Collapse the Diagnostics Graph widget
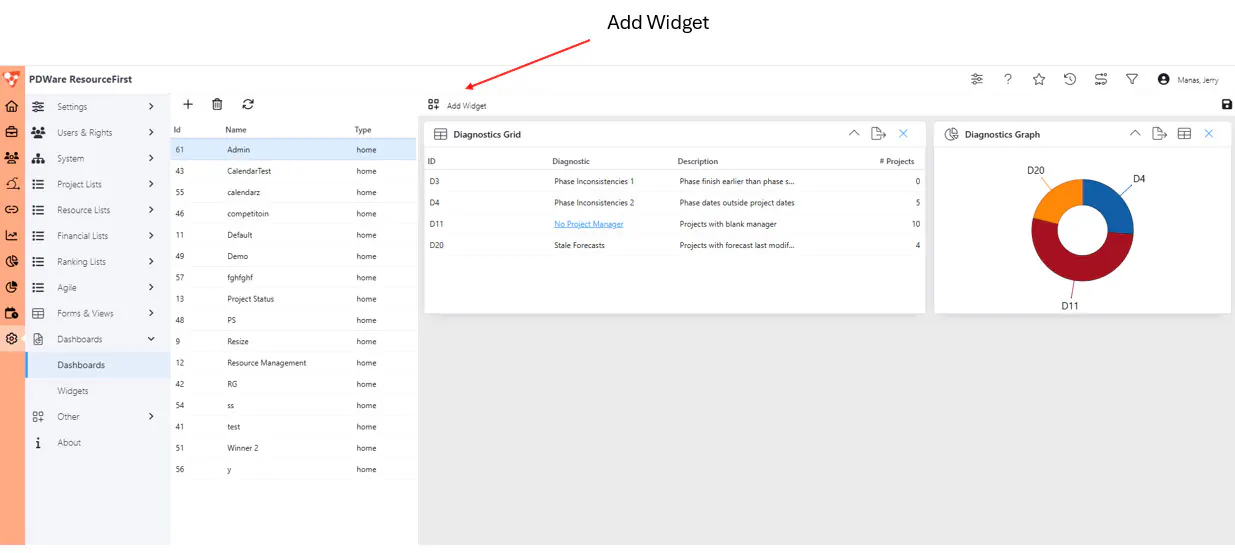The image size is (1235, 553). coord(1134,133)
